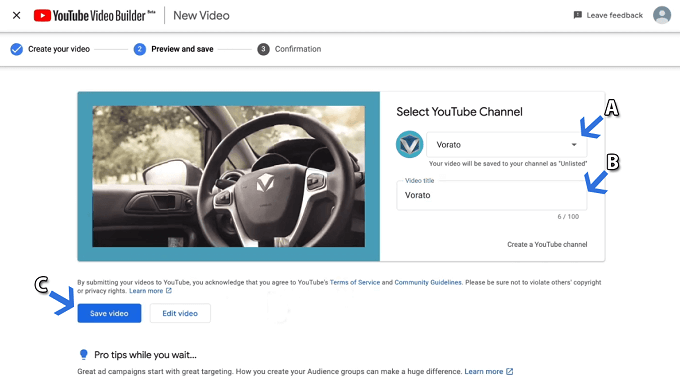Click the external link icon after audience Learn more
Screen dimensions: 680x389
pos(510,372)
